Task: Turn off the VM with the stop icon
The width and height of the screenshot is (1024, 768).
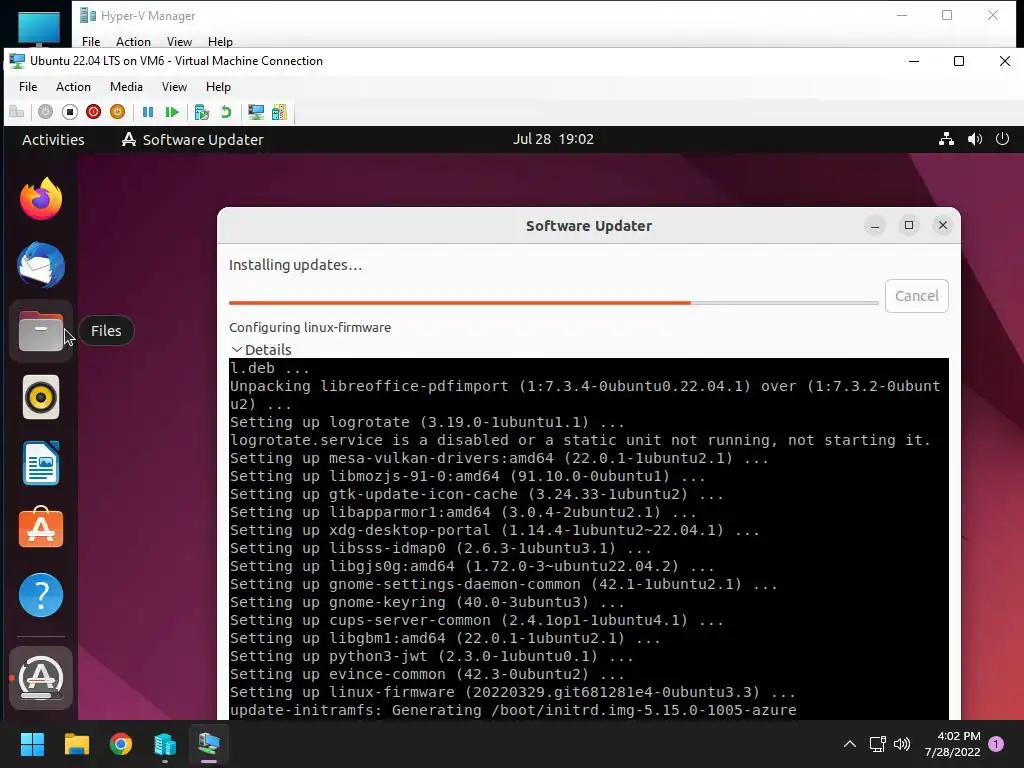Action: pyautogui.click(x=70, y=112)
